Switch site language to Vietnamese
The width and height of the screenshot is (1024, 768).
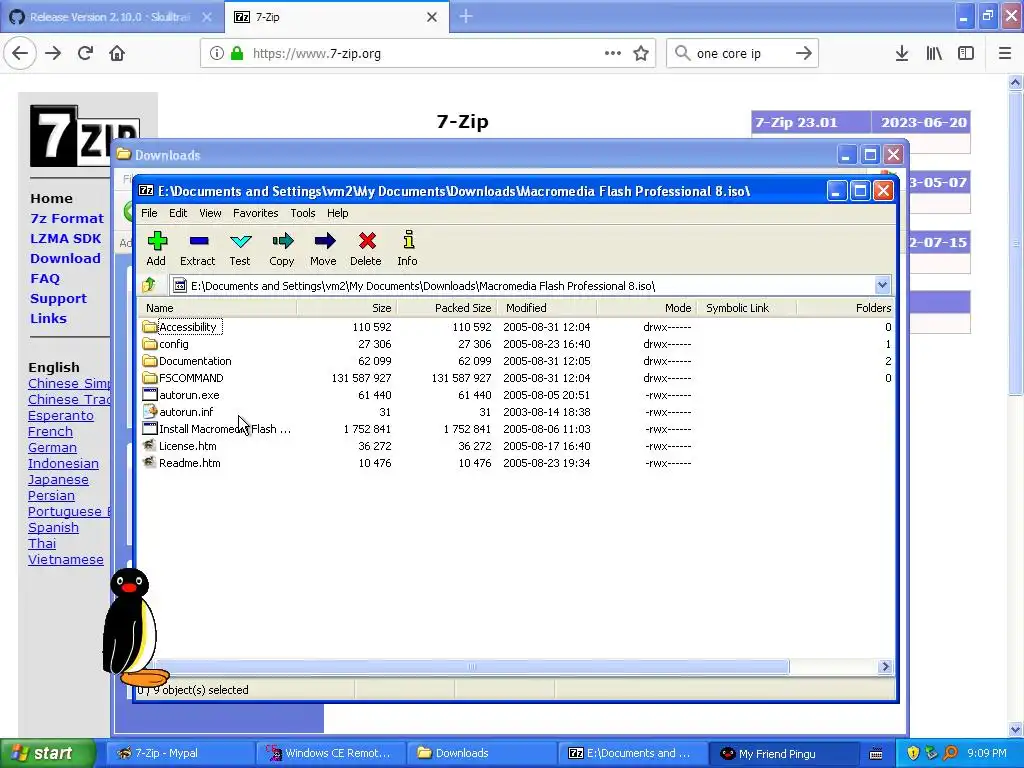coord(65,560)
